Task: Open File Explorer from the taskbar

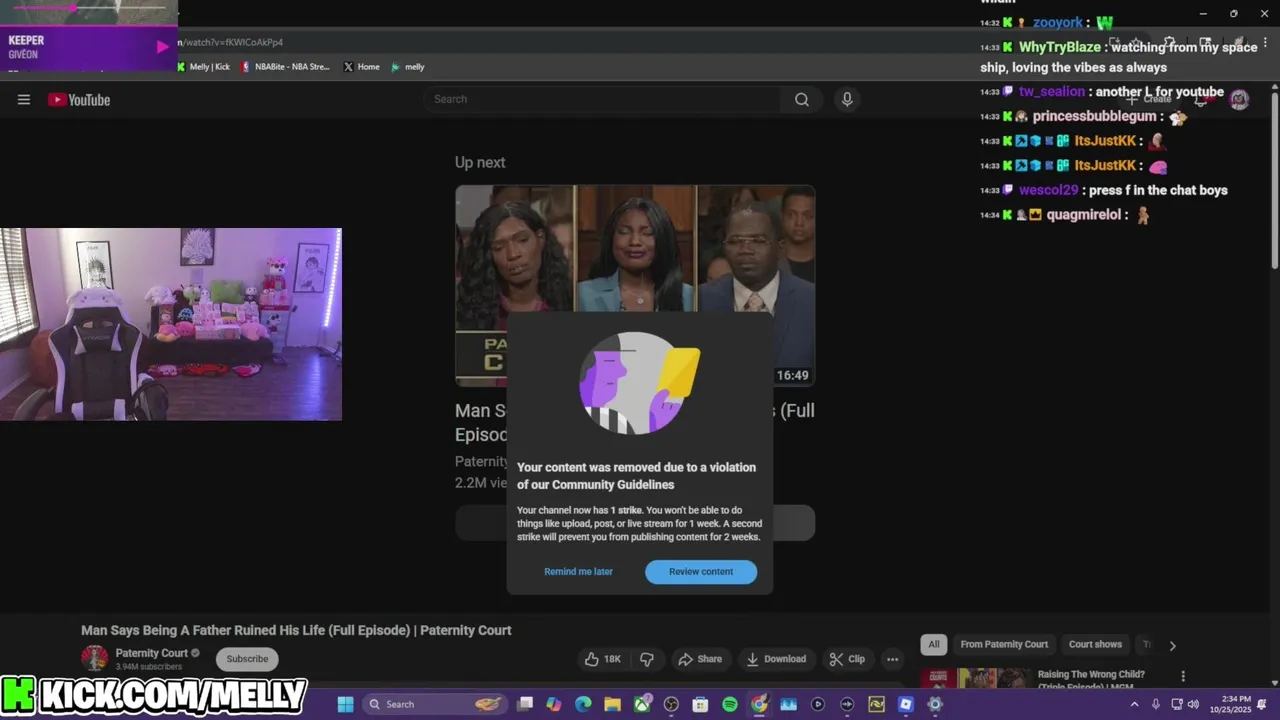Action: pyautogui.click(x=612, y=704)
